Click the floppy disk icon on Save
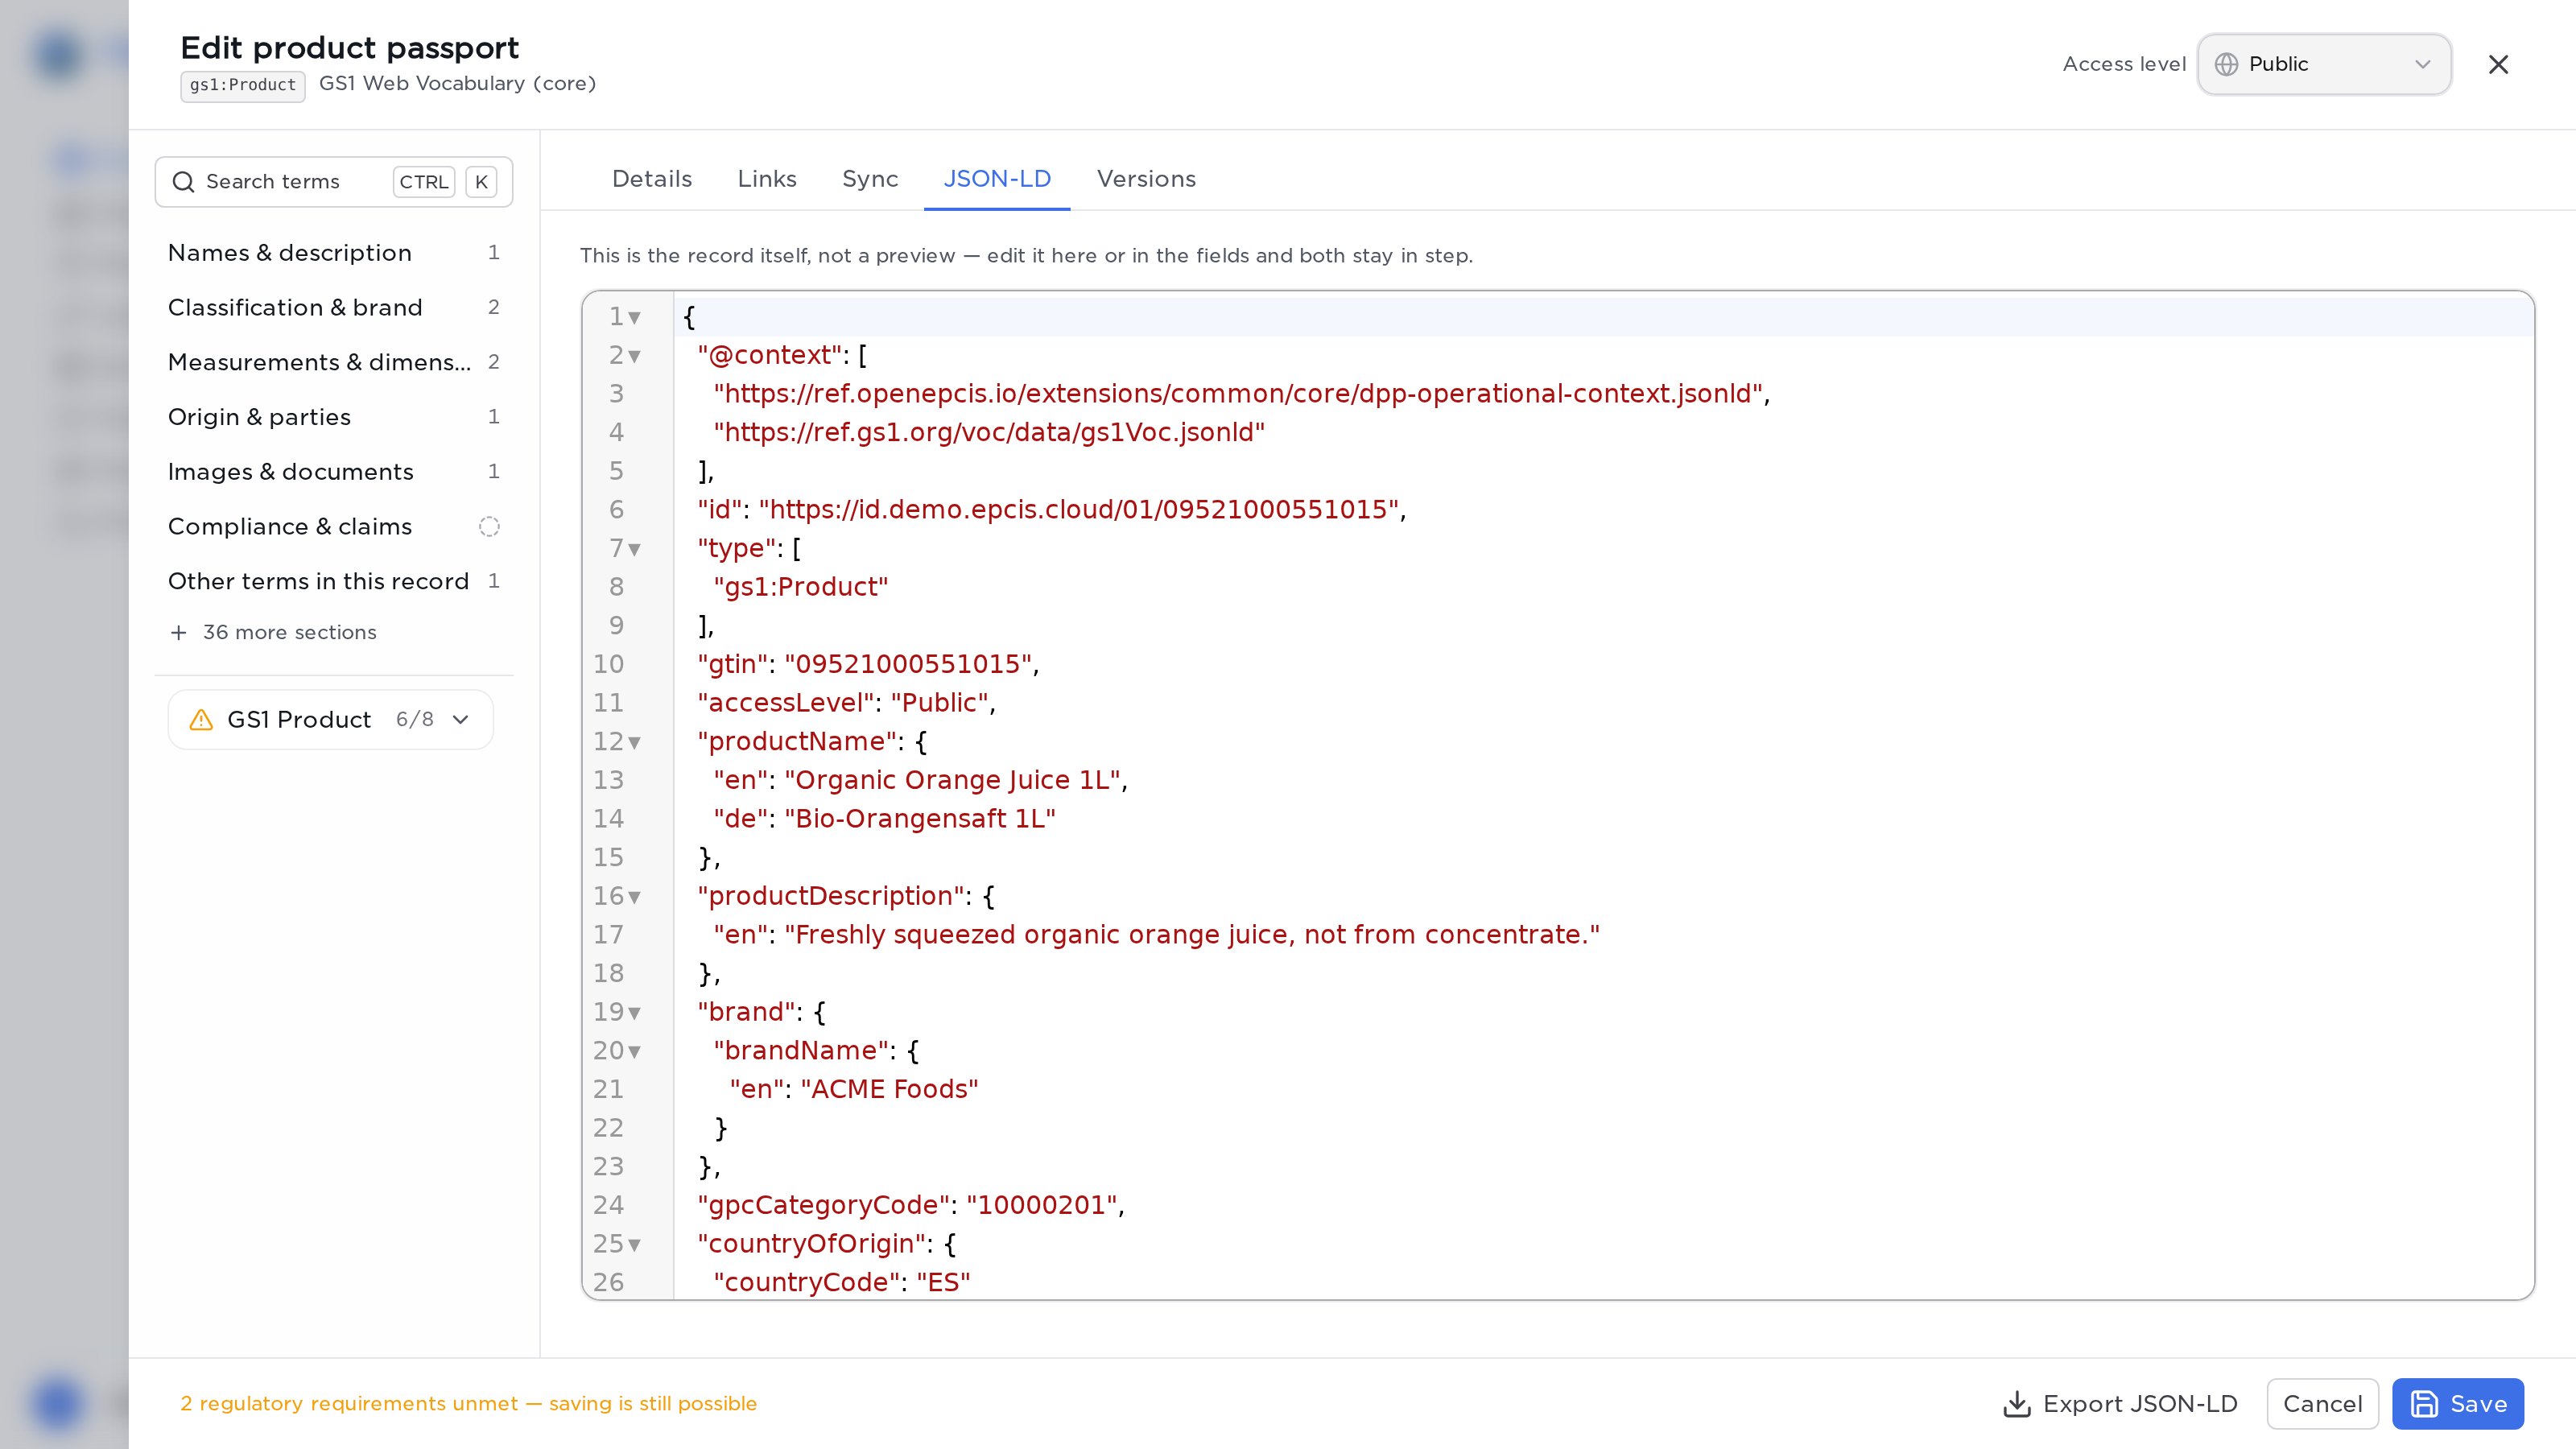2576x1449 pixels. point(2424,1404)
